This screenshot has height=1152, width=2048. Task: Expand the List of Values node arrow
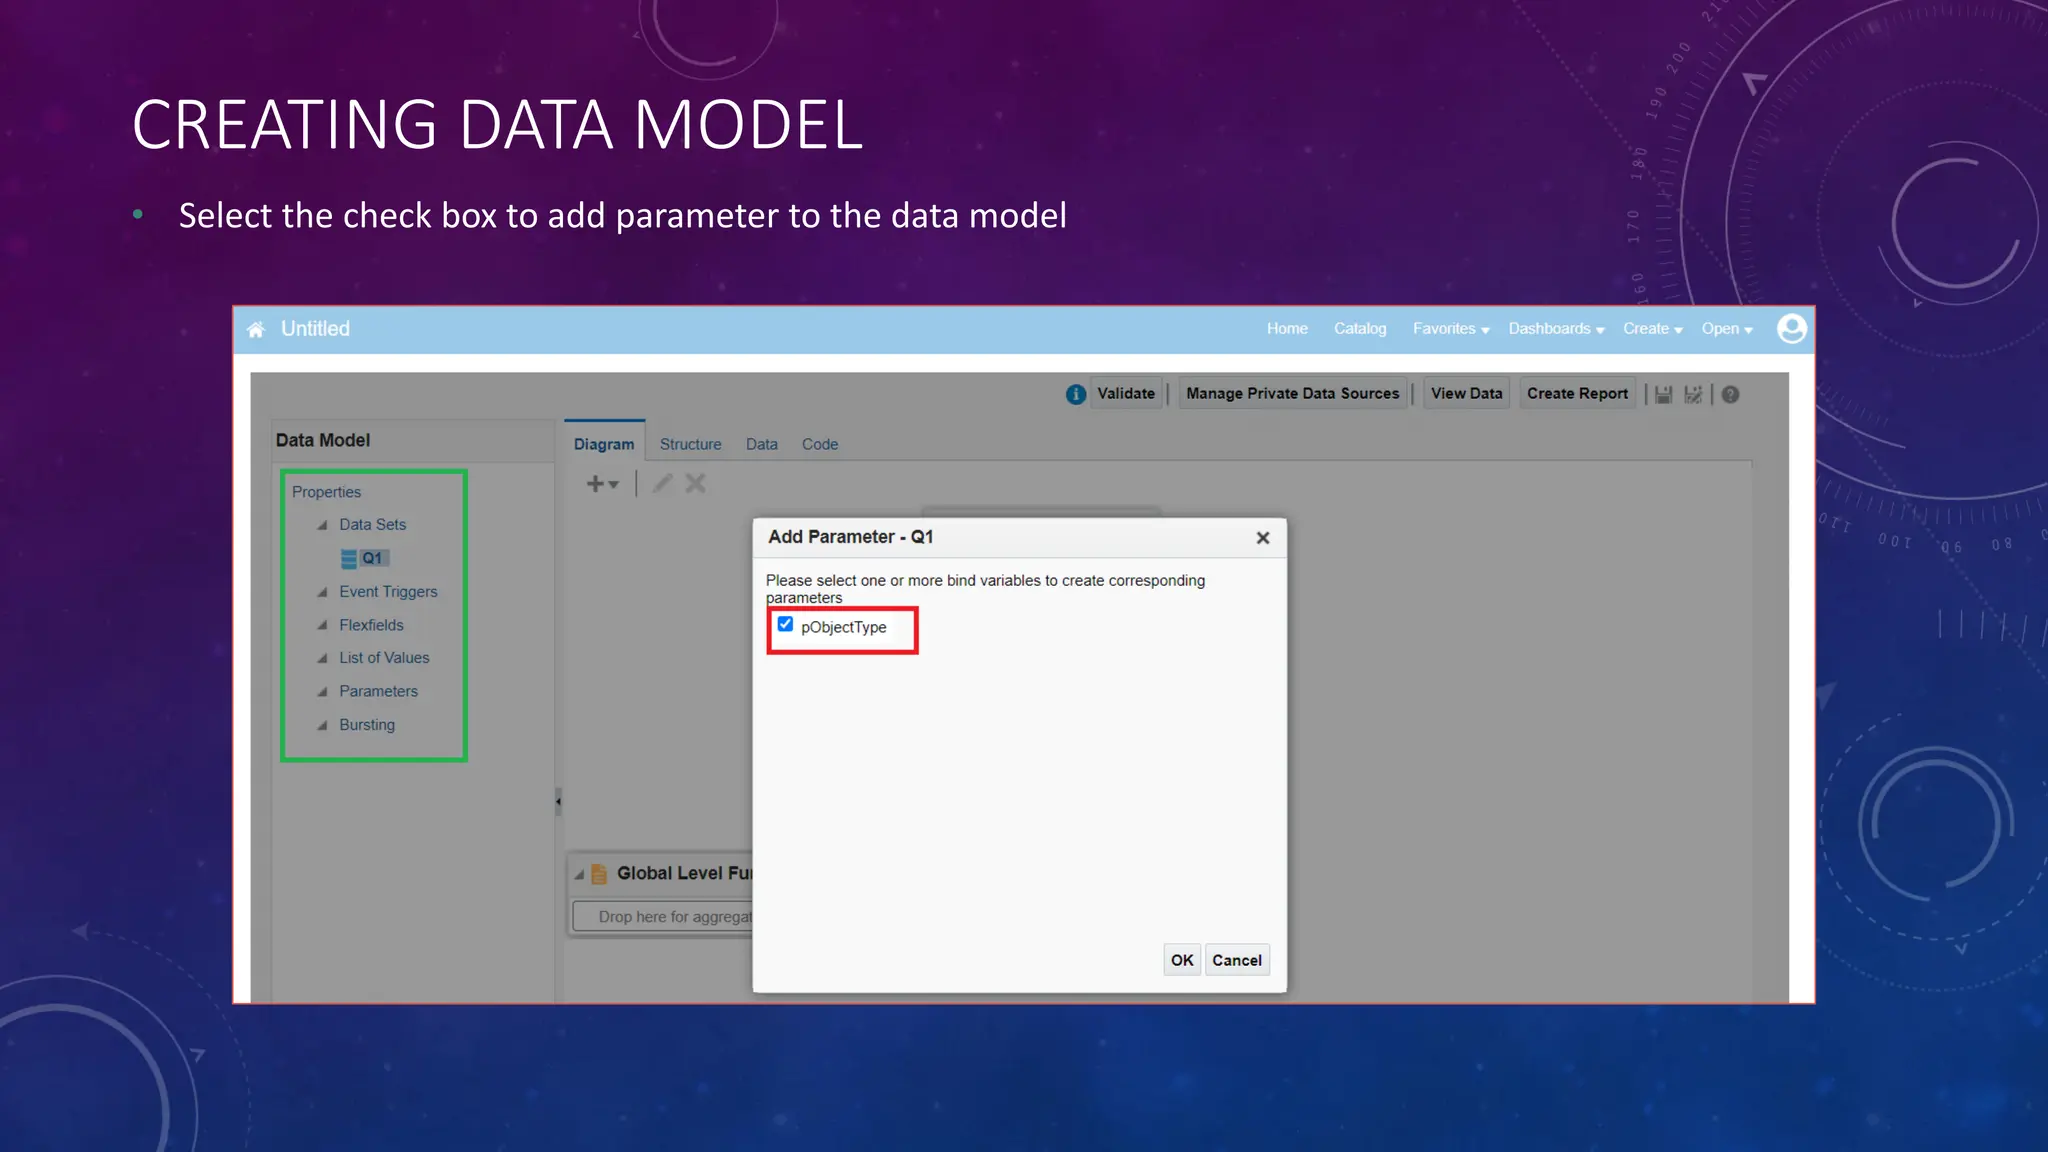[x=322, y=658]
